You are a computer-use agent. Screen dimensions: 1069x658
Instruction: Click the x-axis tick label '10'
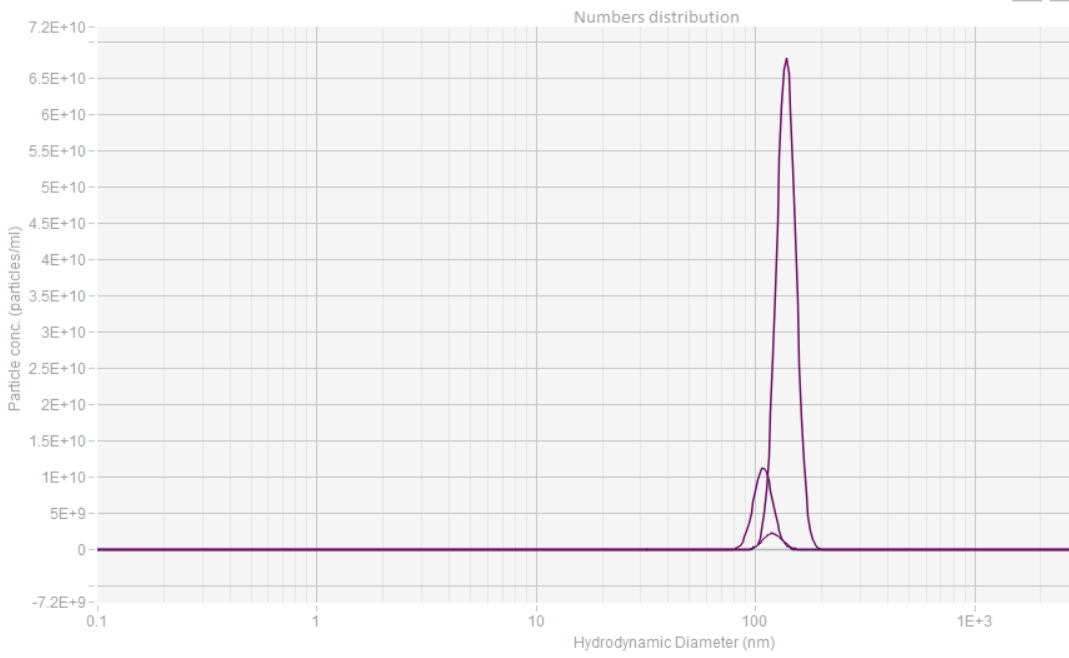[x=536, y=622]
